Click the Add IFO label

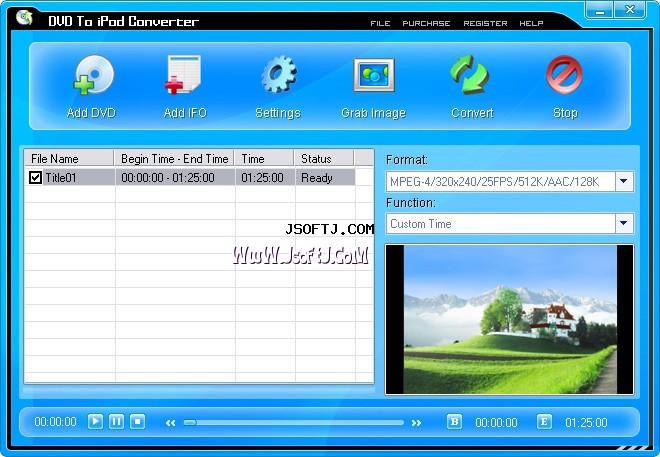pyautogui.click(x=185, y=113)
